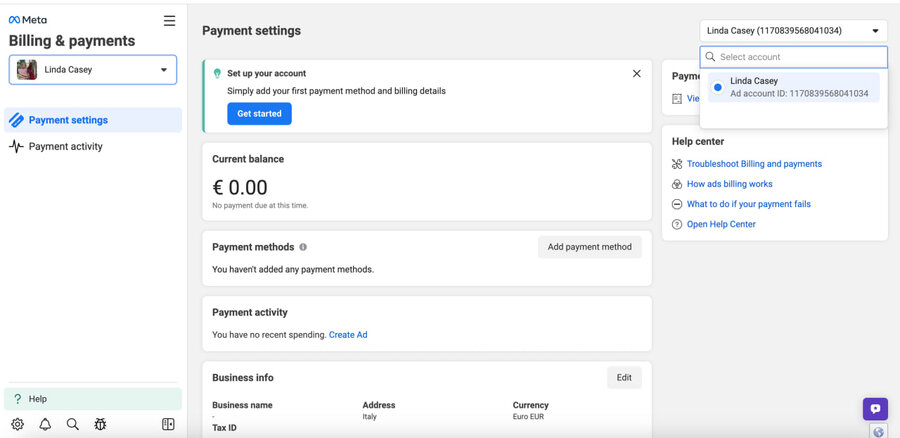Click the globe language icon
Image resolution: width=900 pixels, height=438 pixels.
click(879, 431)
